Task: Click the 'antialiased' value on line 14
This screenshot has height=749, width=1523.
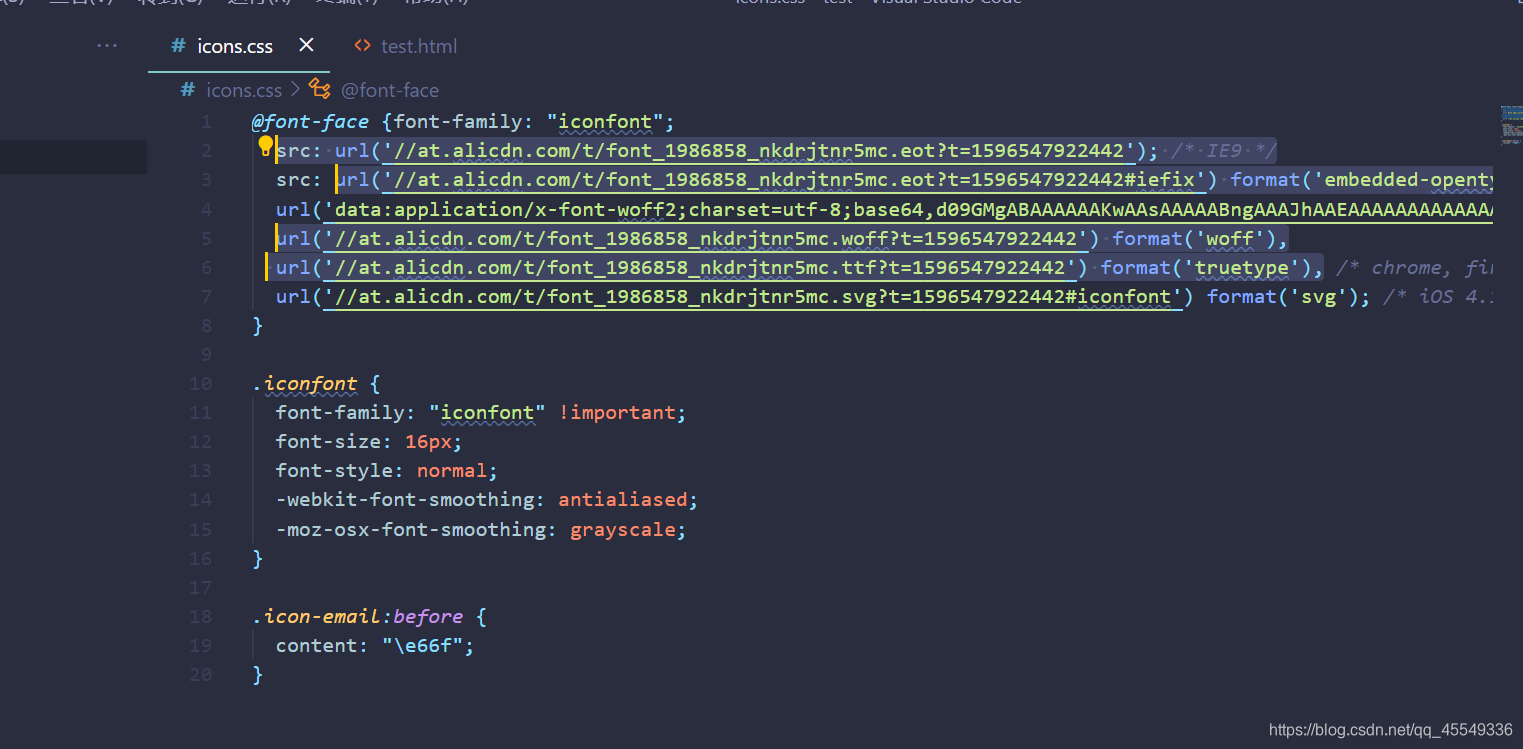Action: [623, 499]
